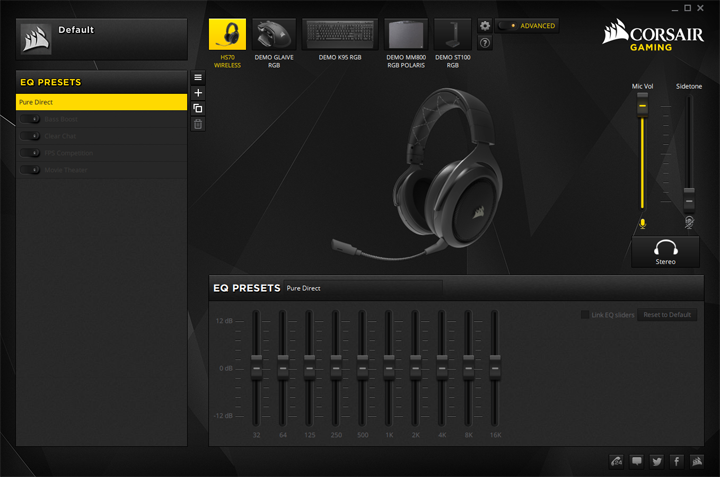Screen dimensions: 720x477
Task: Open settings with the gear icon
Action: pos(485,26)
